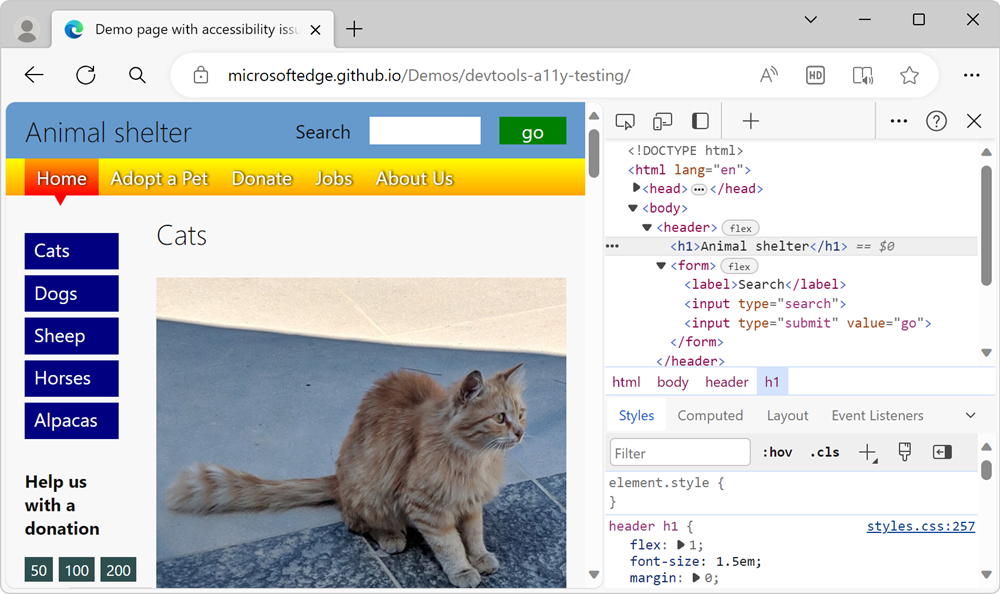Click the green go search button
Screen dimensions: 1000x594
532,131
